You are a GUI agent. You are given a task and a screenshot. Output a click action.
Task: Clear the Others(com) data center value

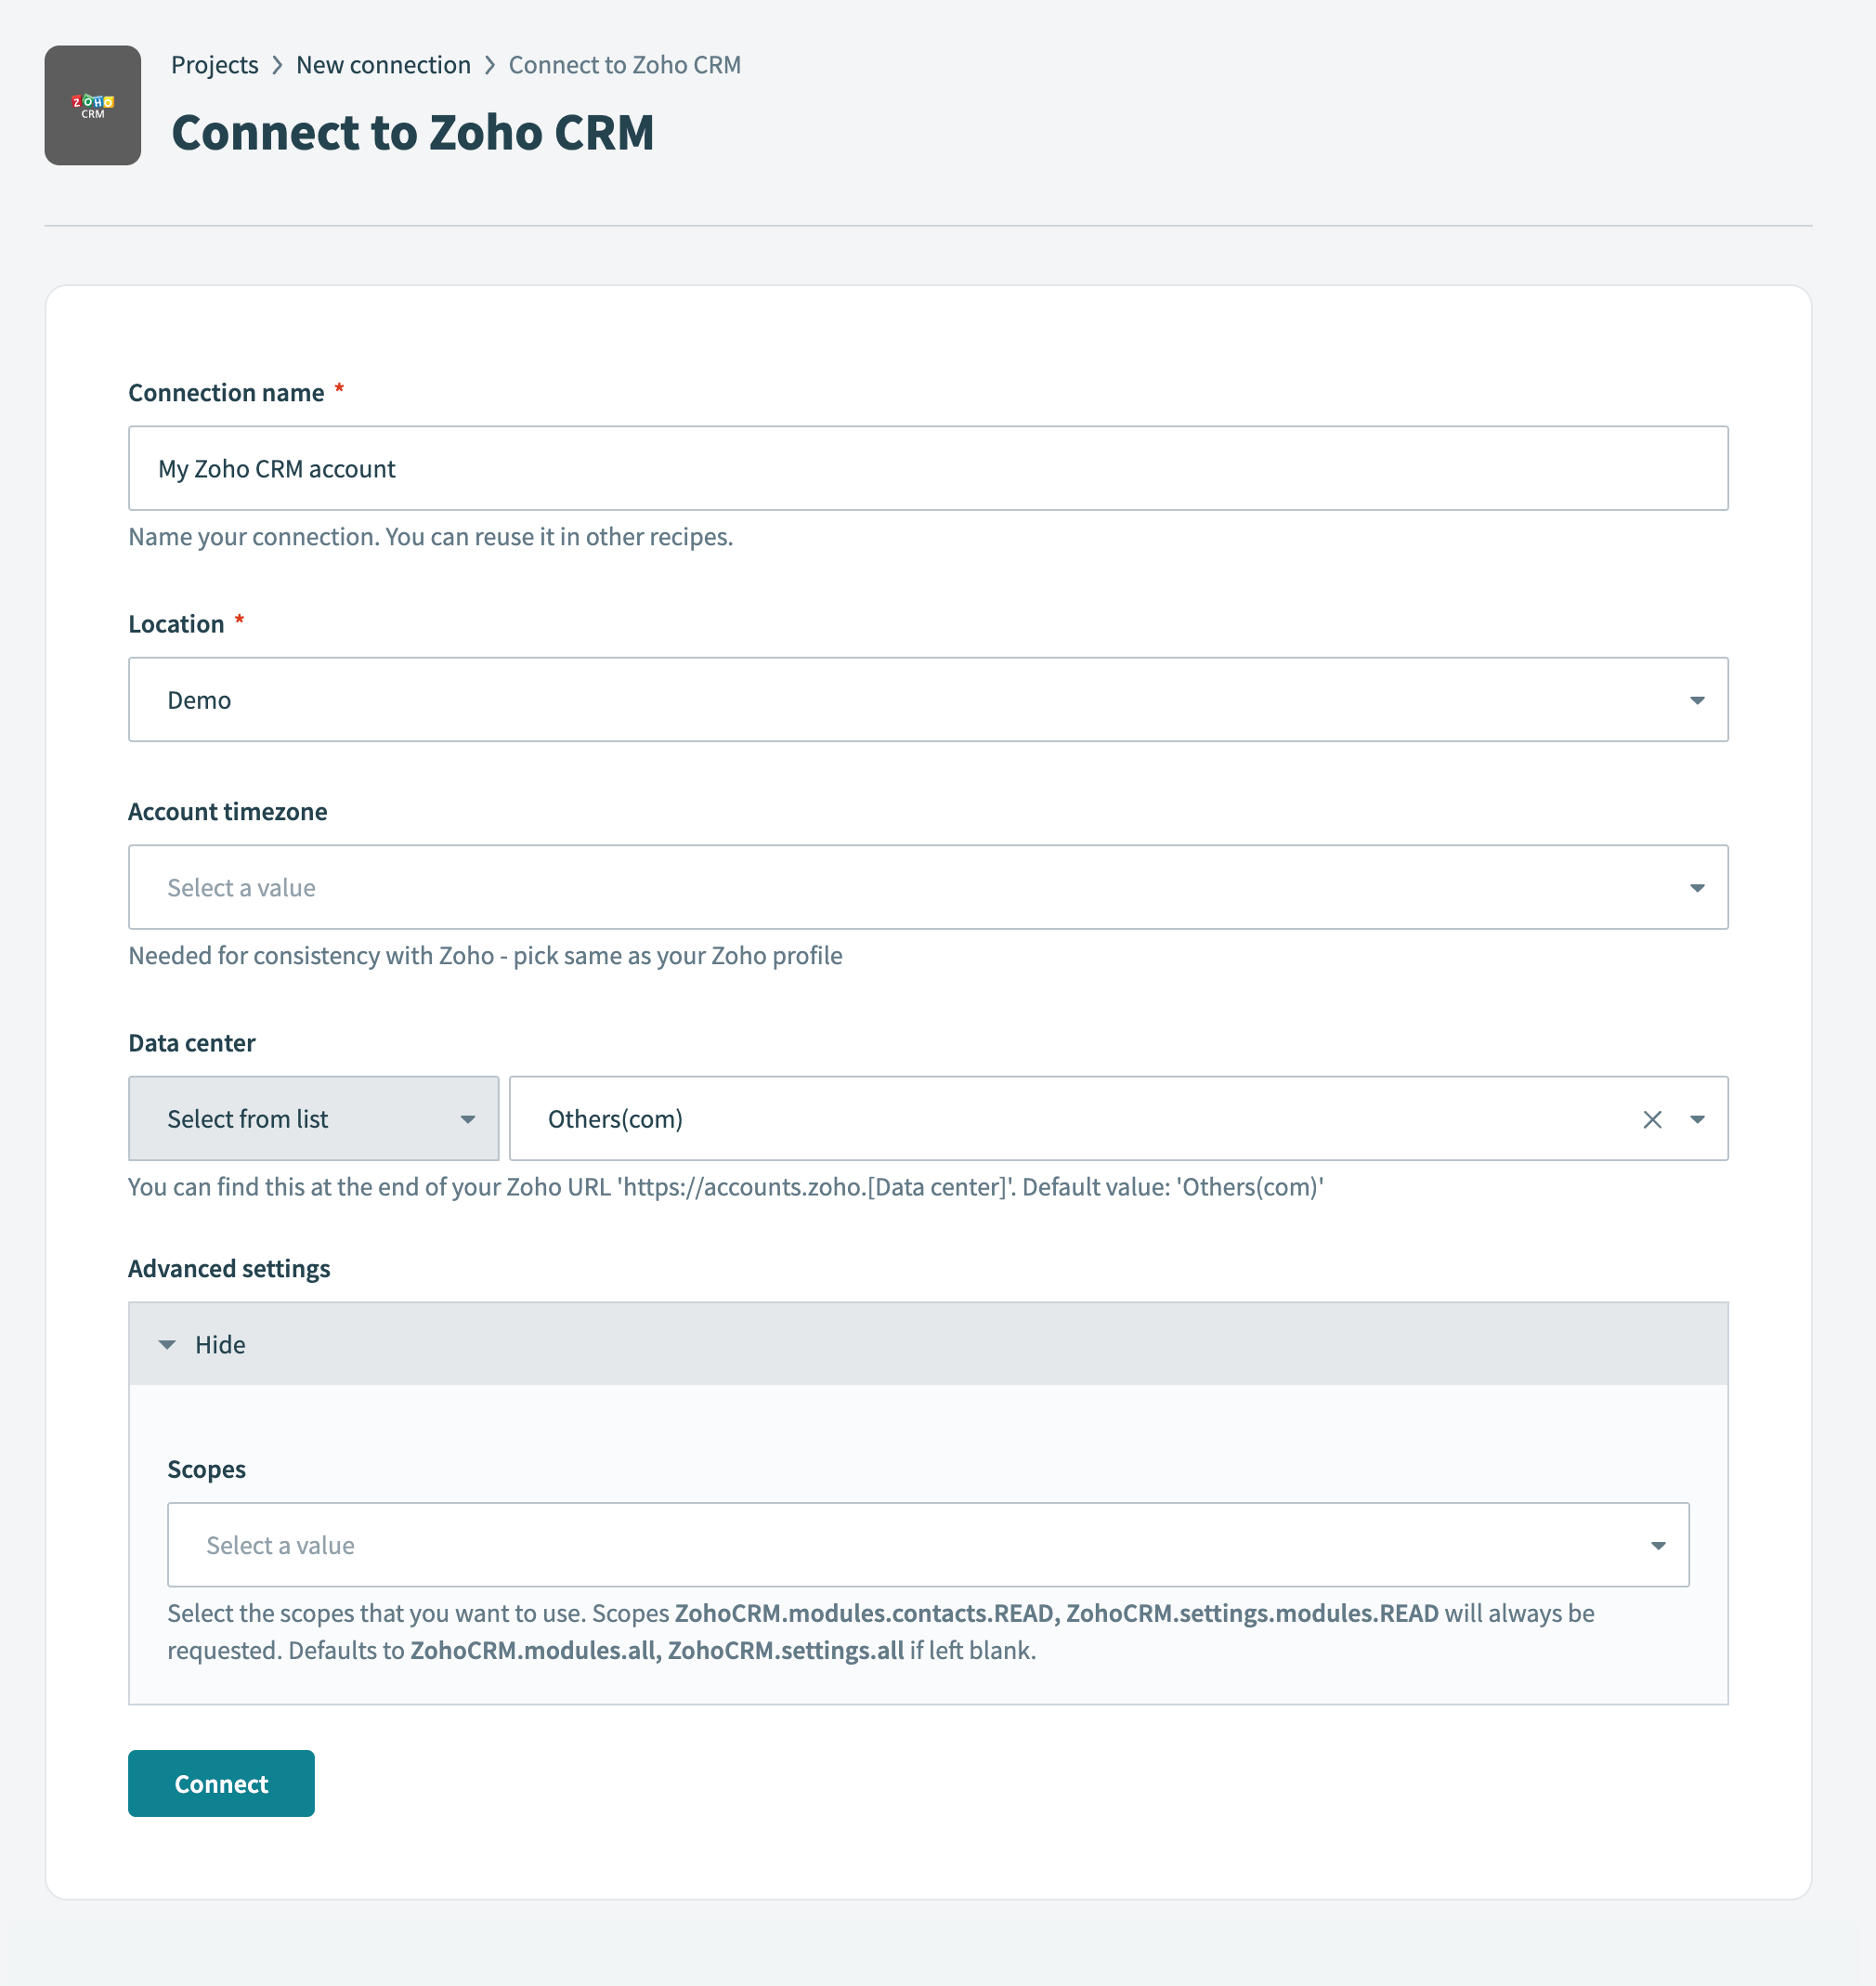pos(1652,1119)
